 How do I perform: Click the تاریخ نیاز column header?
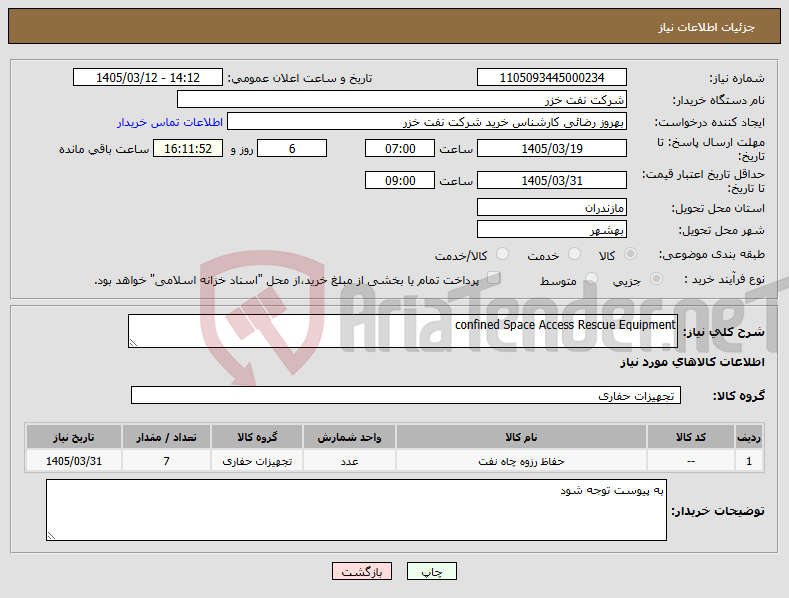click(x=74, y=437)
